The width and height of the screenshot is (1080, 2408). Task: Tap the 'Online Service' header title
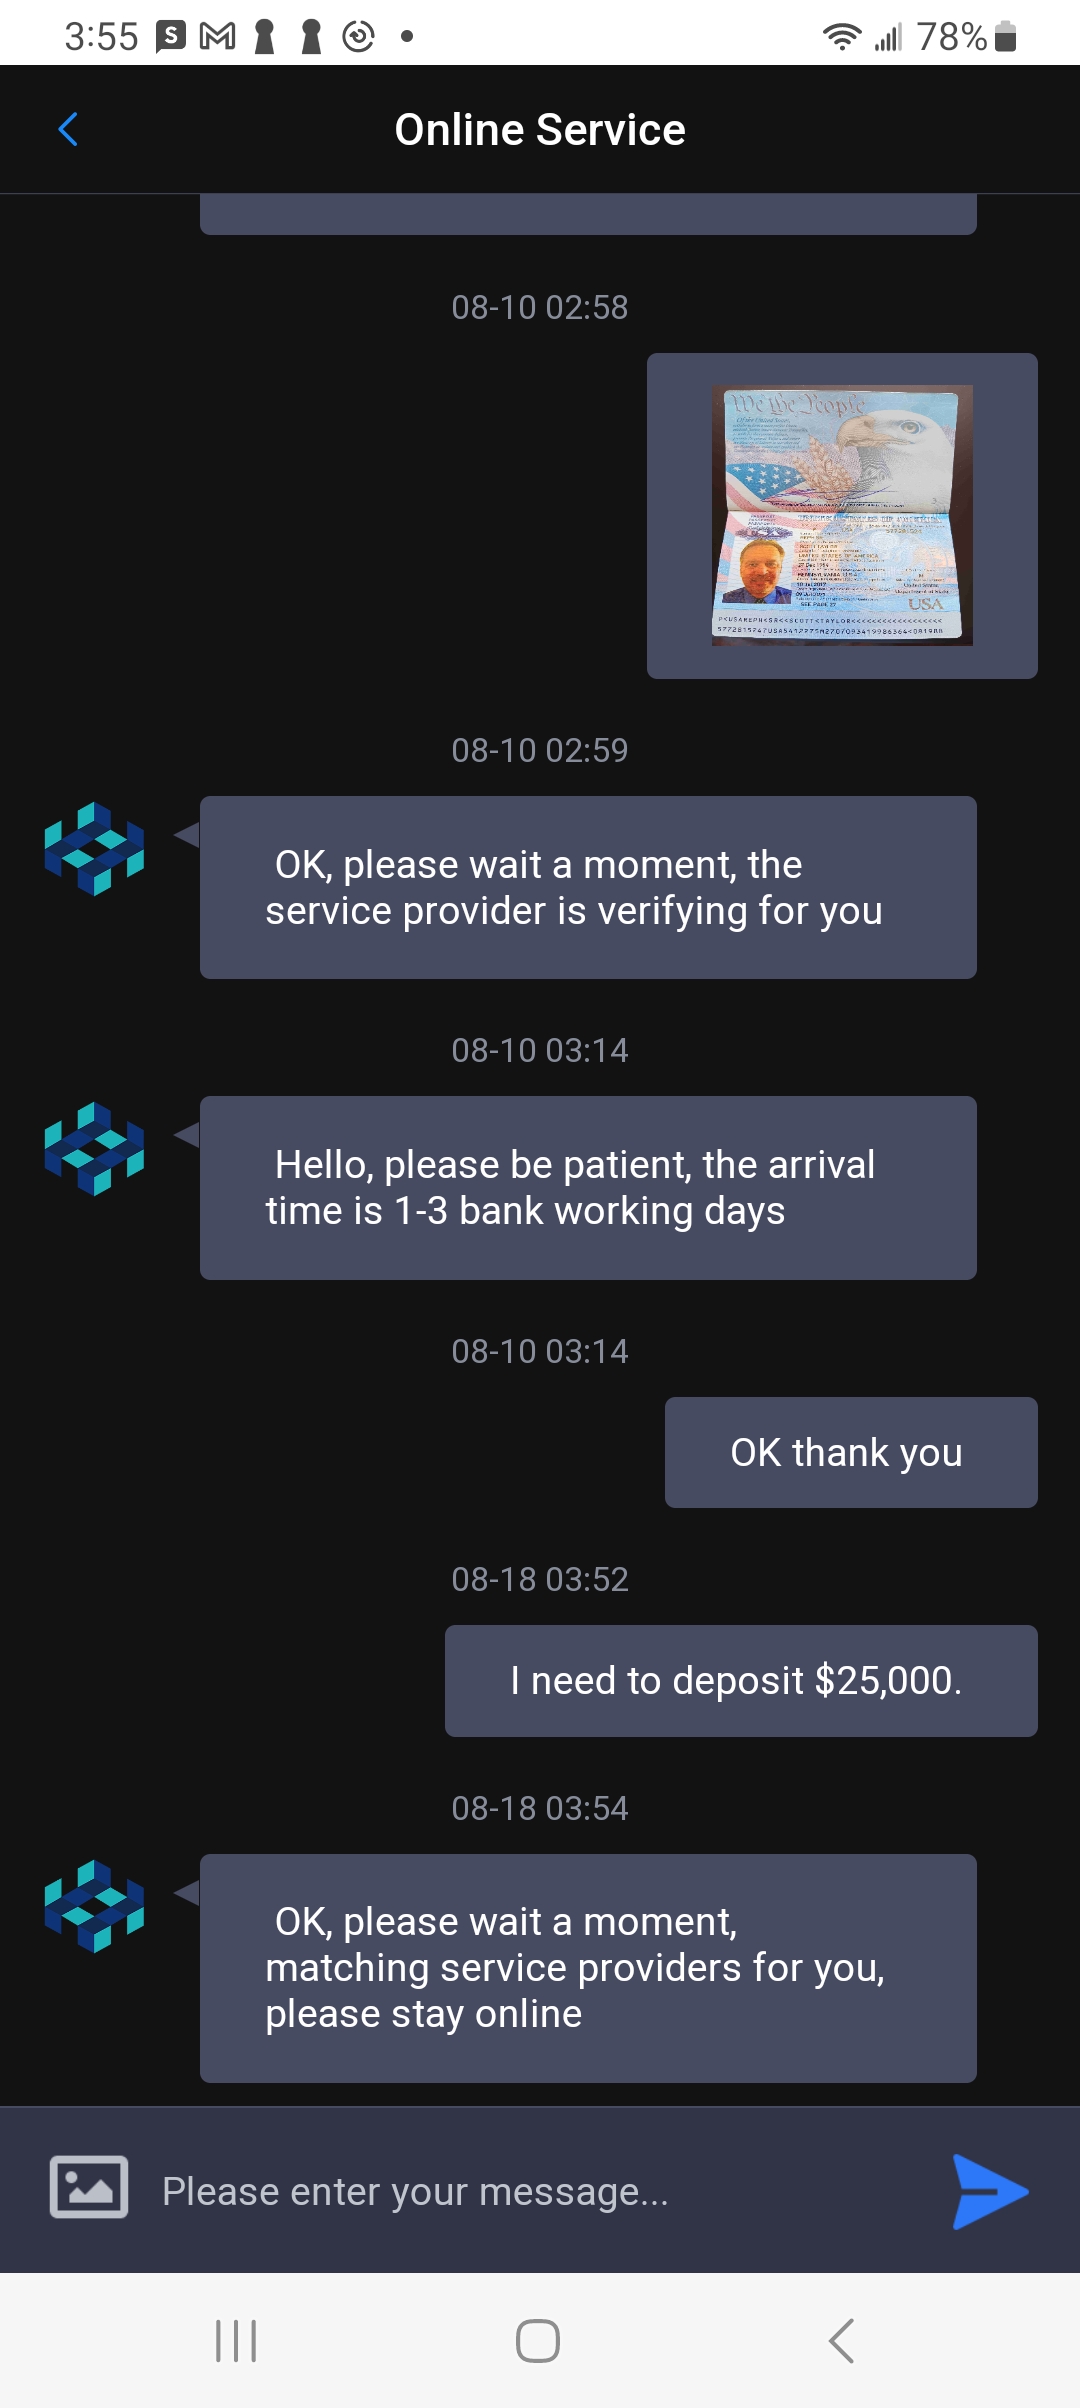click(540, 130)
